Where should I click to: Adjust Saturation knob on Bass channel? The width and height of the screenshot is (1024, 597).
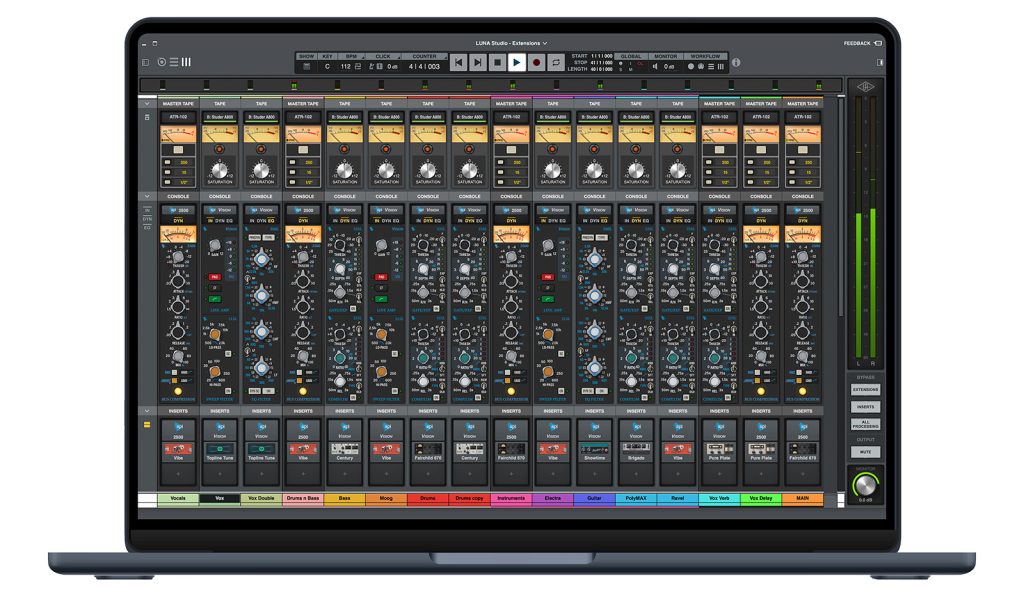coord(345,170)
